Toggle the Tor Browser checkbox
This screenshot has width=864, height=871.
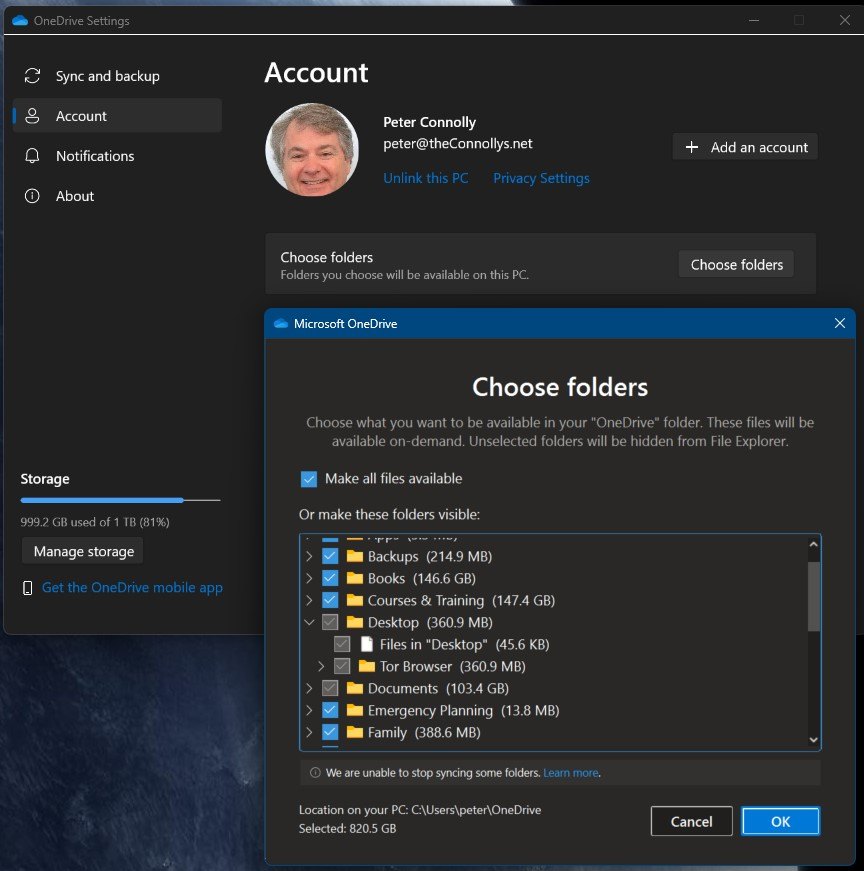(x=342, y=666)
